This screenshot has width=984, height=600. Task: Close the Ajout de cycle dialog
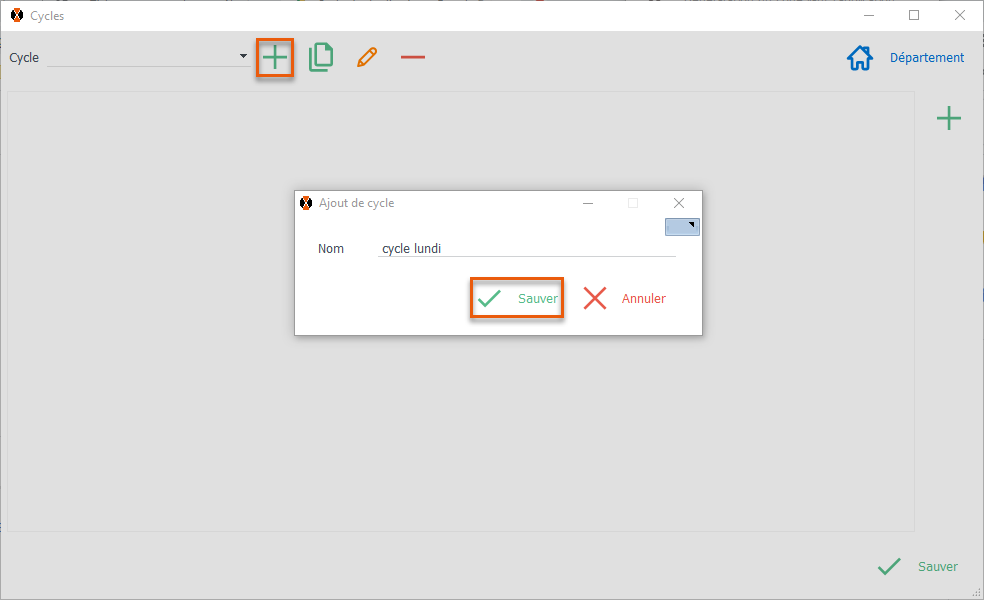point(679,203)
